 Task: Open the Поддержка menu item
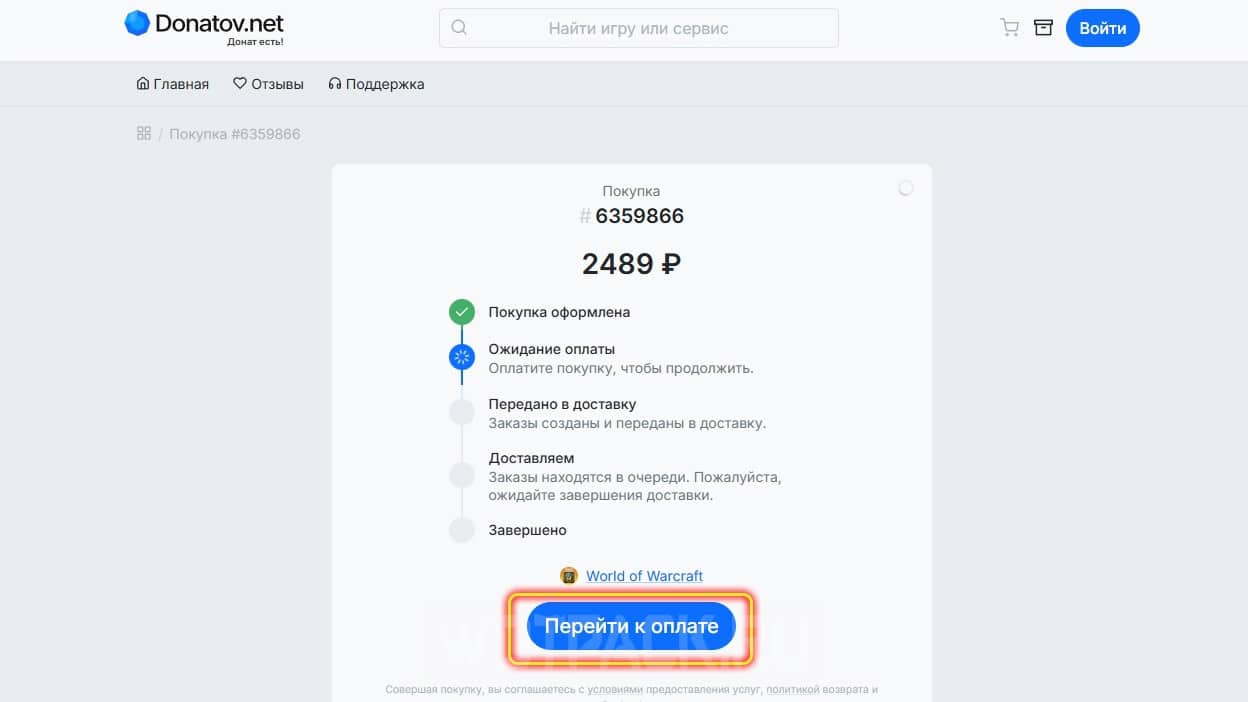[x=376, y=84]
